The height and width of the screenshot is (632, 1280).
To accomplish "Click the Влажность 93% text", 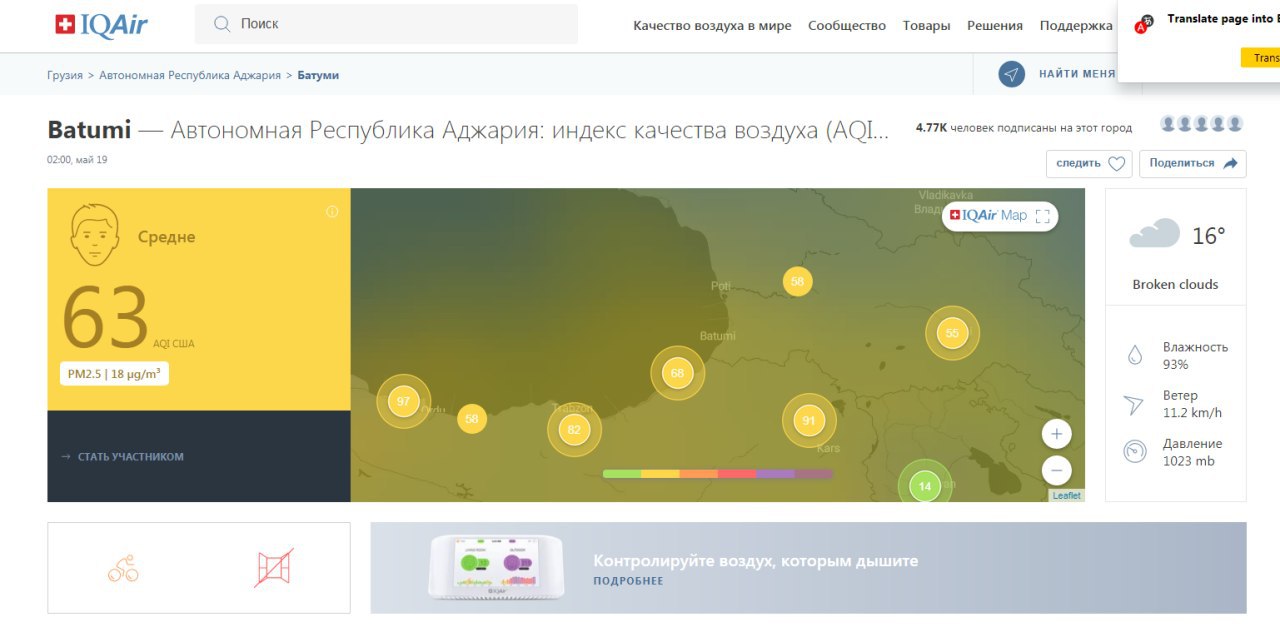I will tap(1195, 355).
